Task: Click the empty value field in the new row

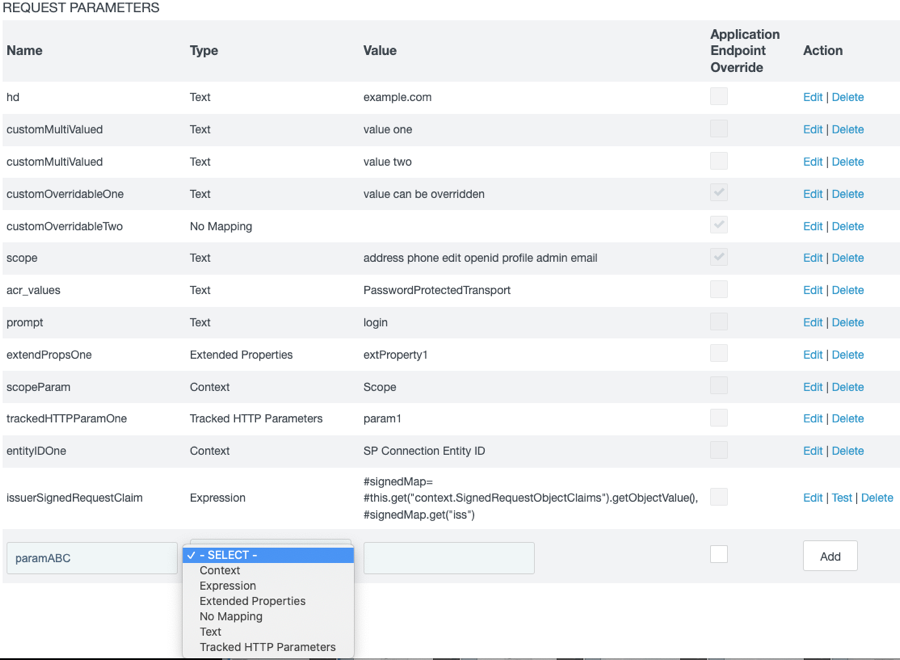Action: [448, 558]
